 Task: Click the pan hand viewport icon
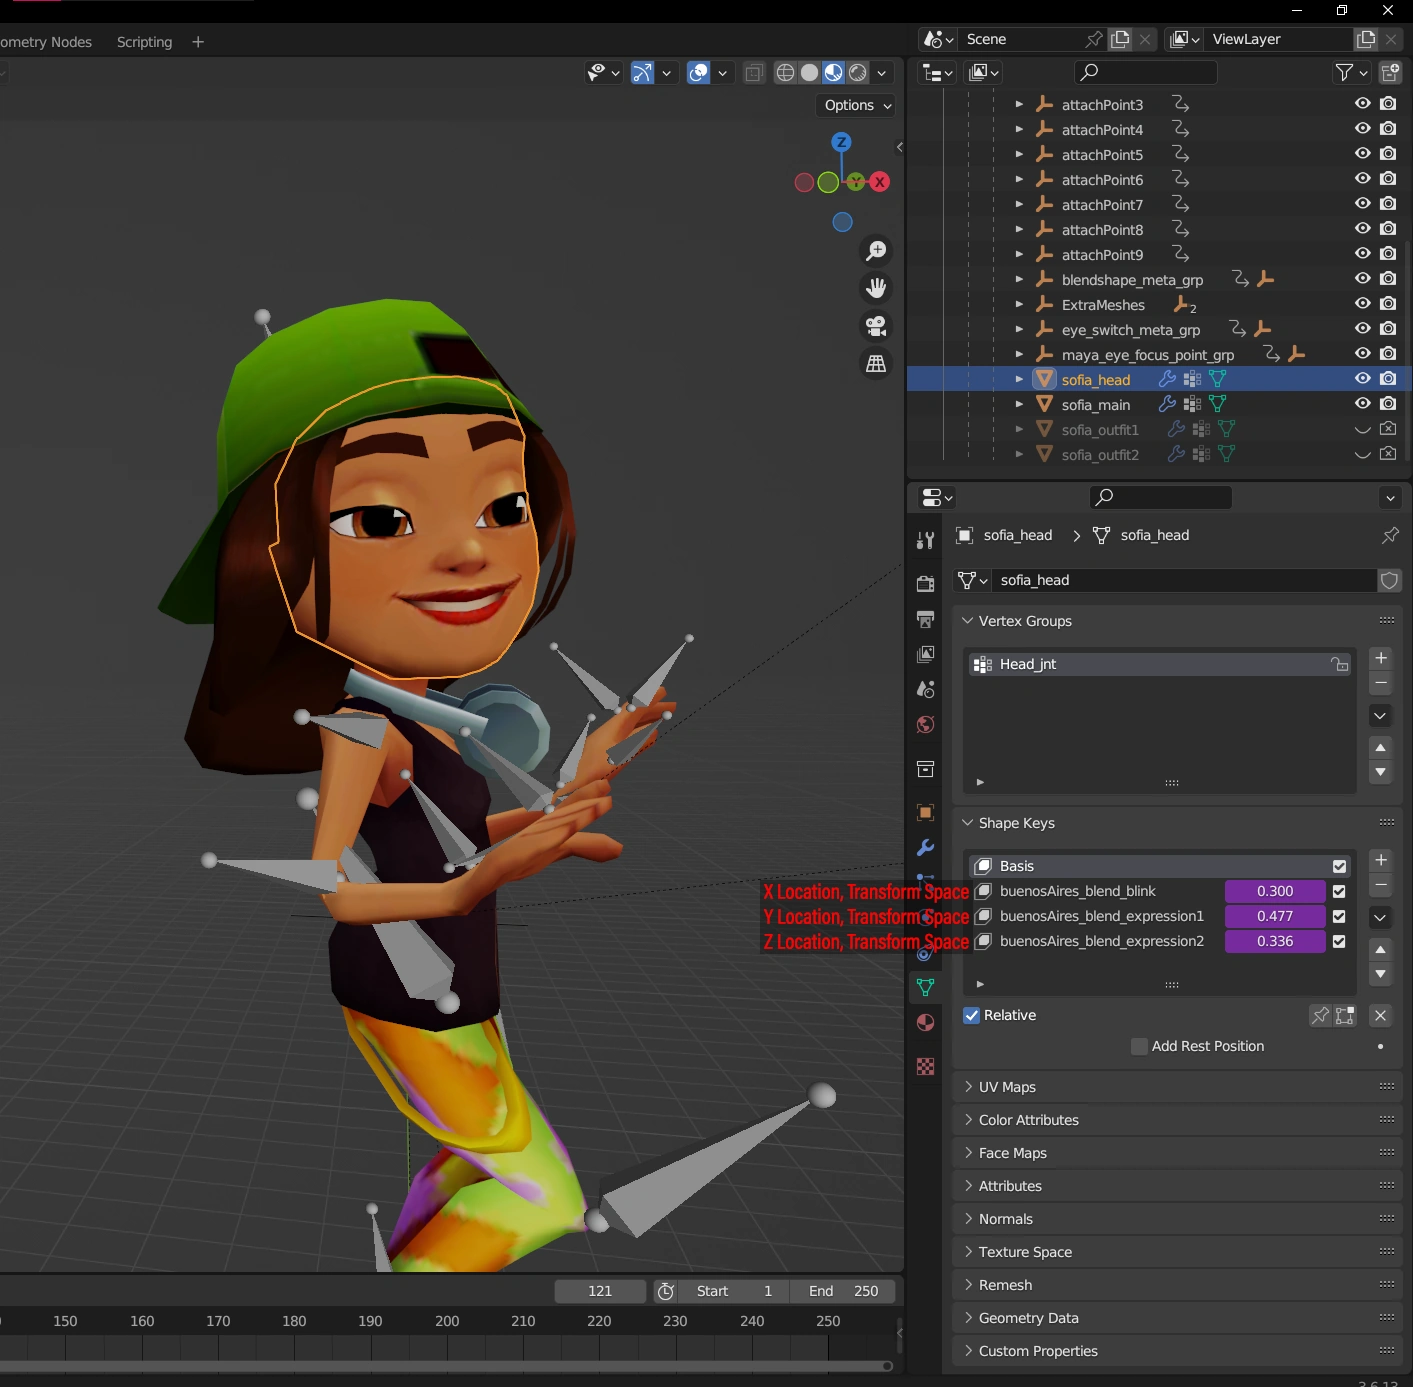(876, 288)
